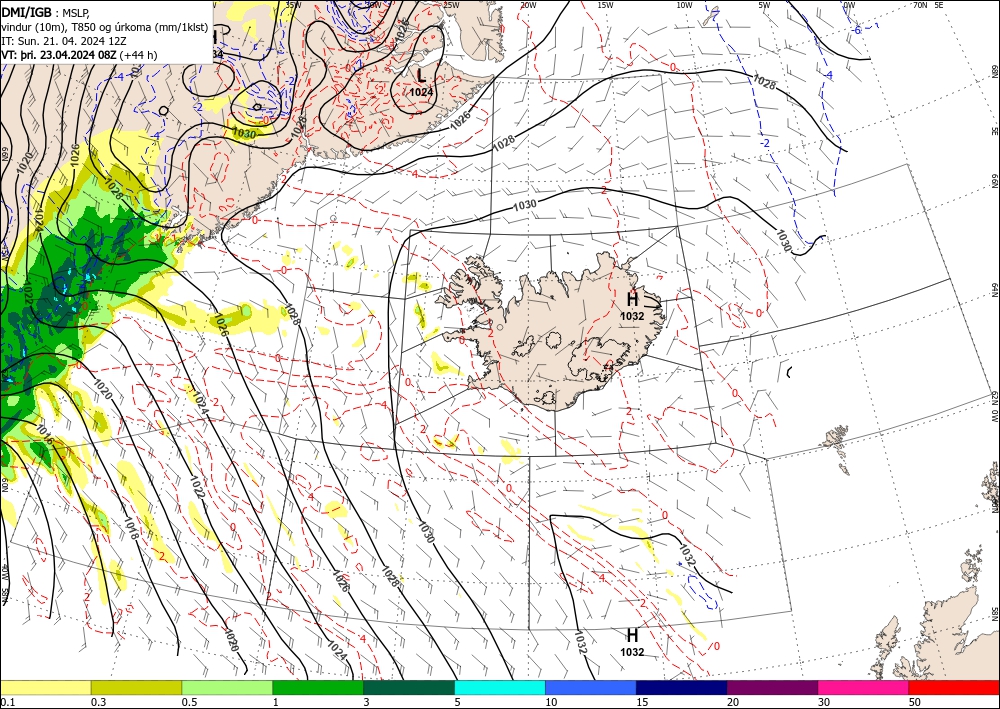Click the '1016' isobar label

[x=45, y=435]
